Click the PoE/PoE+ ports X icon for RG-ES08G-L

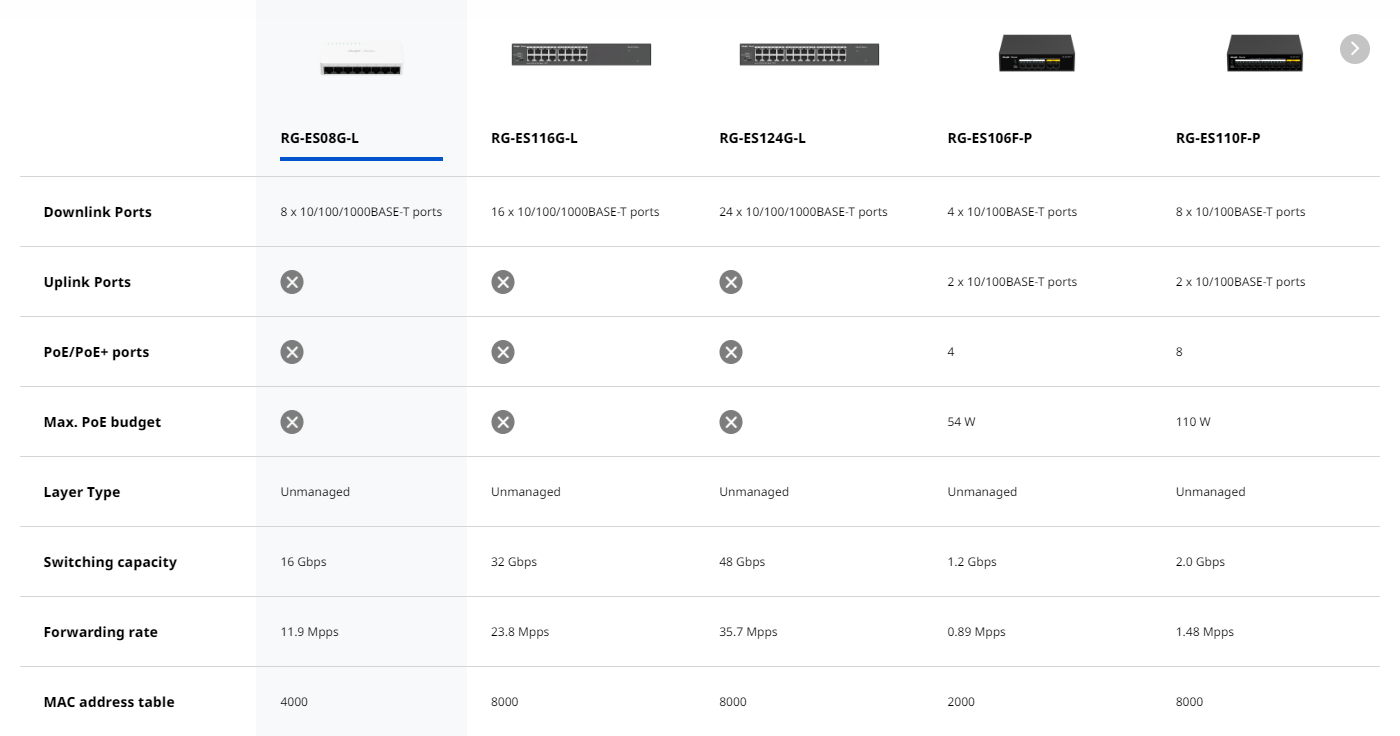point(292,352)
